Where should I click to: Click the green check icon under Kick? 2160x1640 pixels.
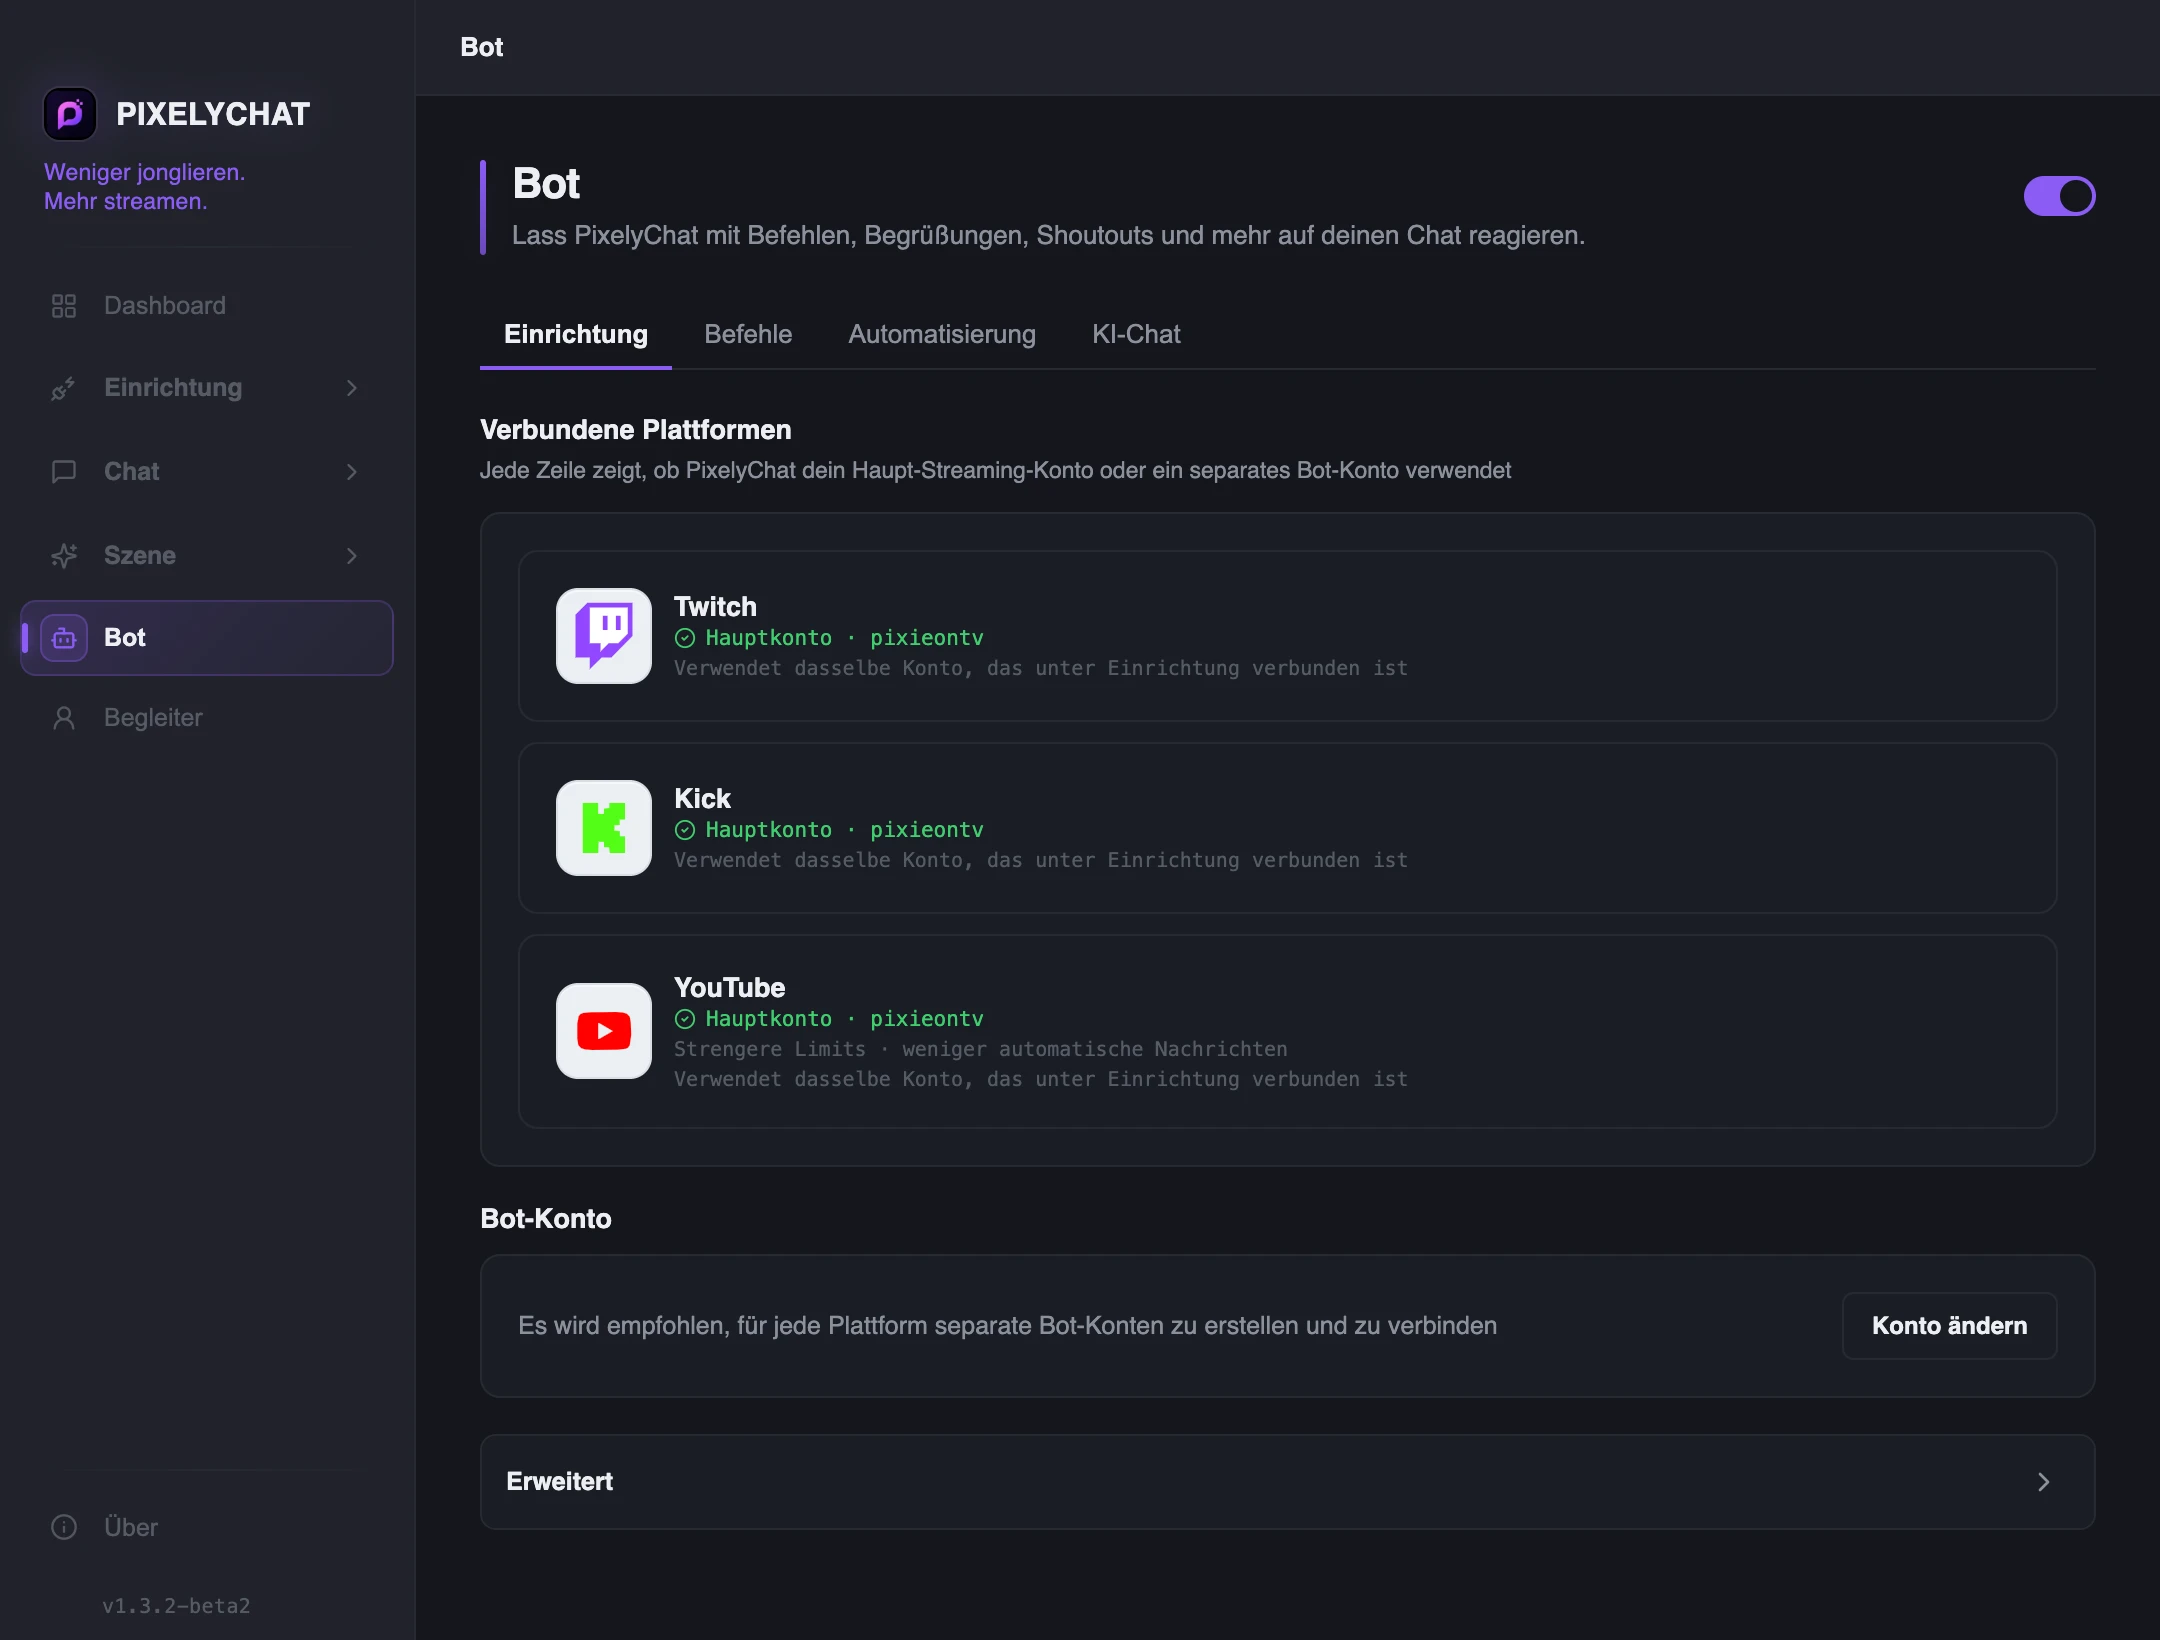click(x=685, y=830)
